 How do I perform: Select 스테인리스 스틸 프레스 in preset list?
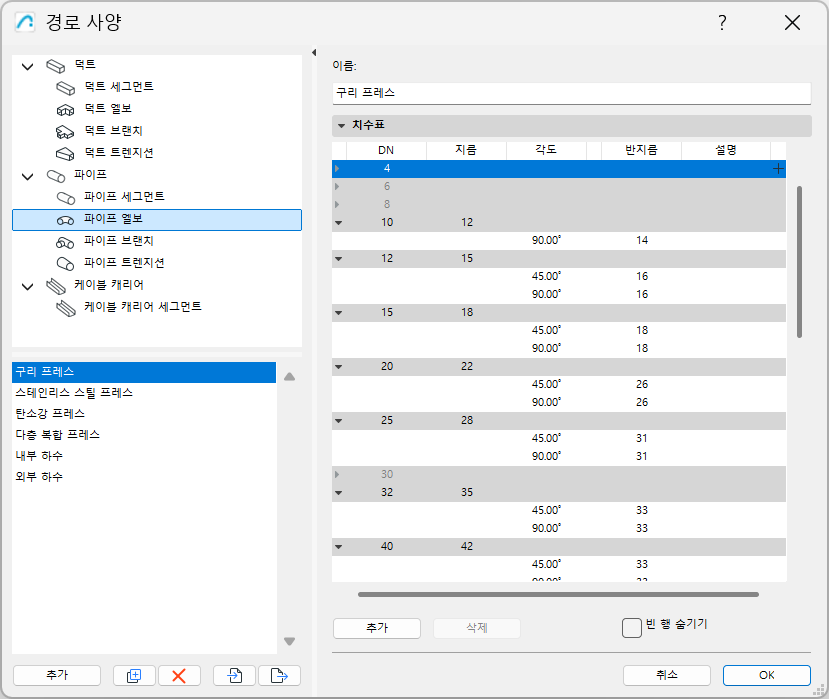(x=74, y=393)
